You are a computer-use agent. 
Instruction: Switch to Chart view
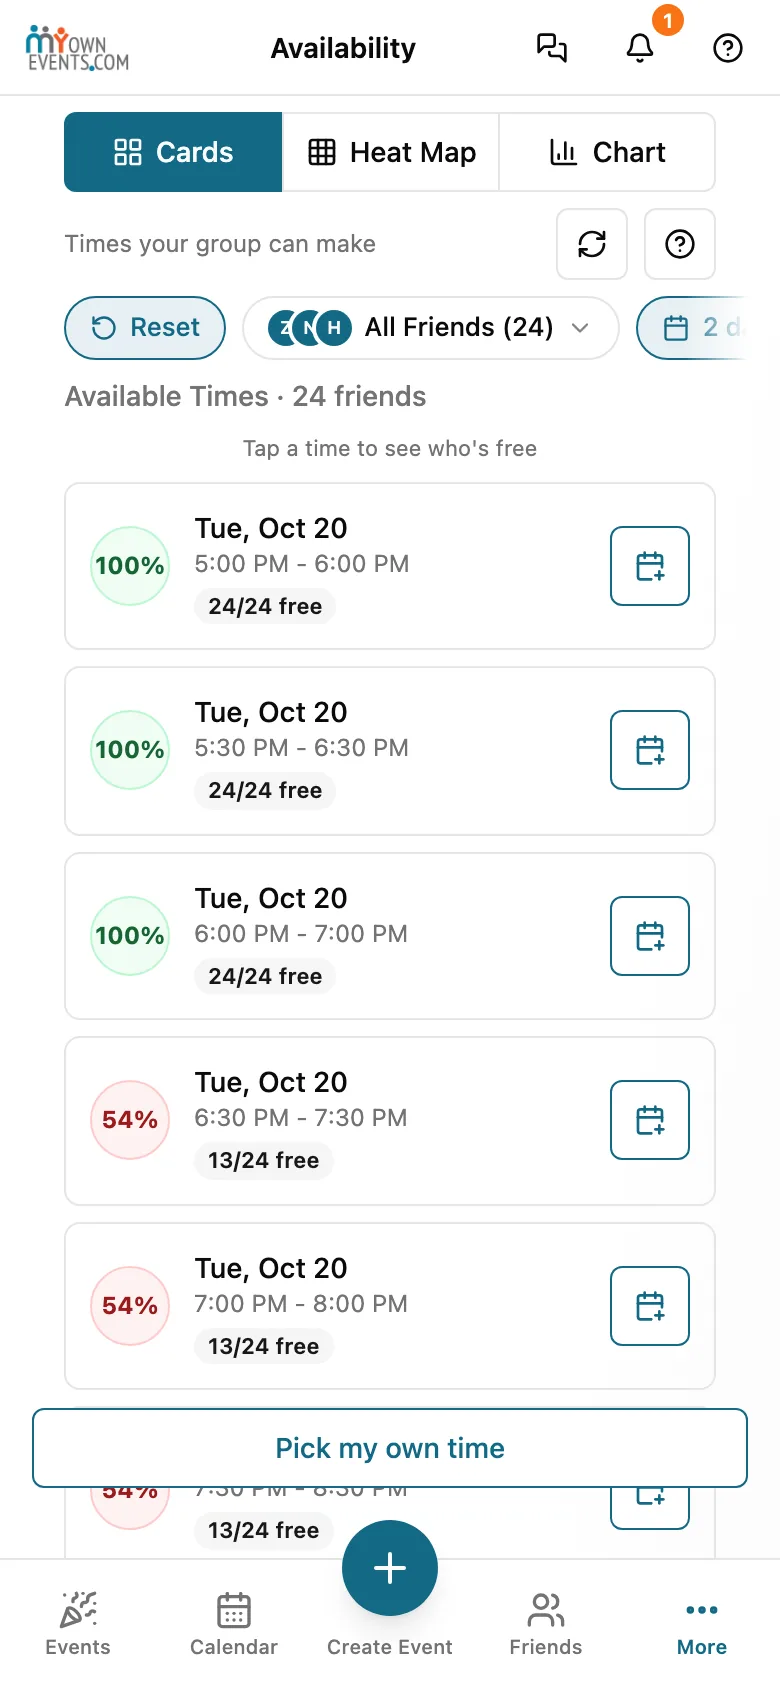(607, 152)
